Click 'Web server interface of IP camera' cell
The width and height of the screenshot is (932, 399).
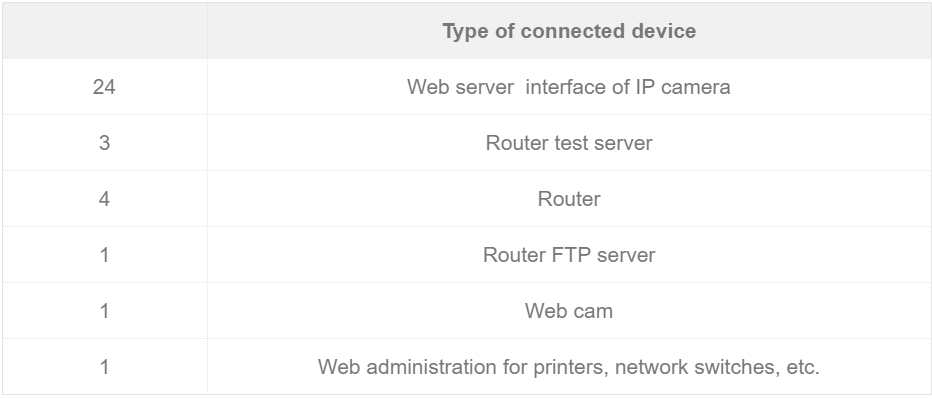point(569,87)
